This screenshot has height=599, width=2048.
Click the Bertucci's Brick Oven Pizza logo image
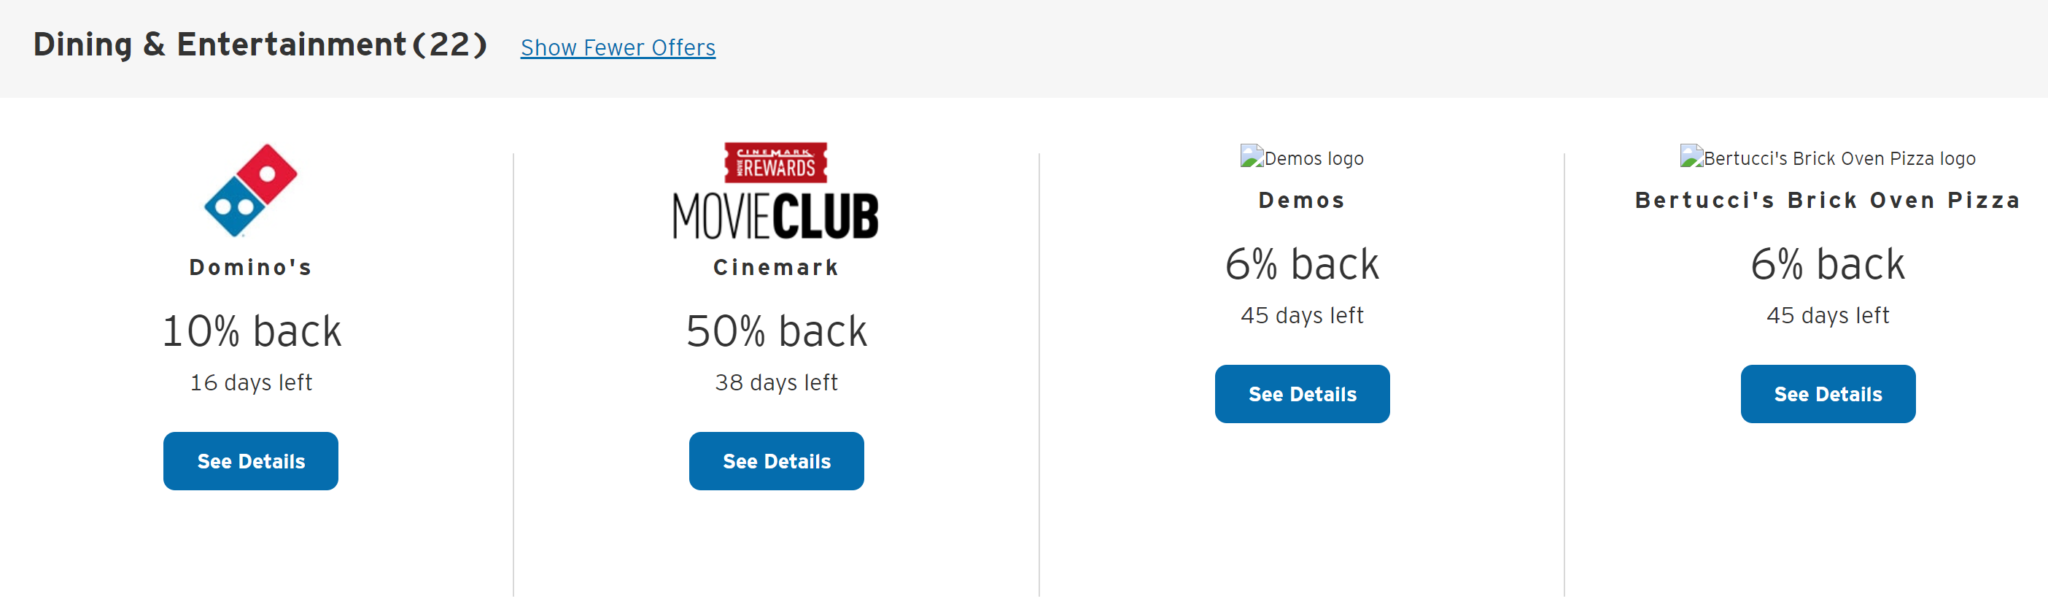1828,157
